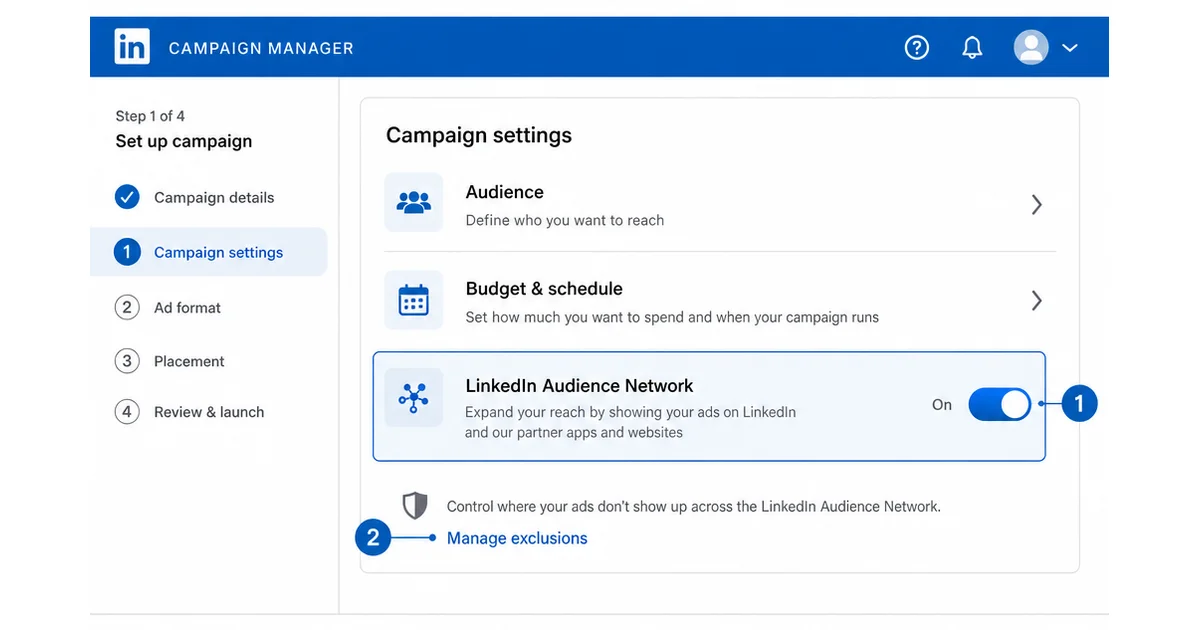Go to Placement step

click(189, 362)
